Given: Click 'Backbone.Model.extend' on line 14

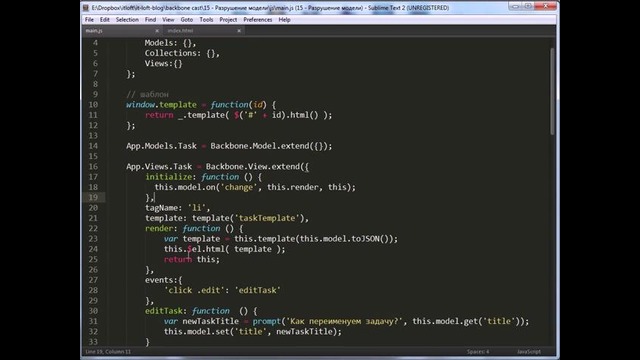Looking at the screenshot, I should coord(260,146).
